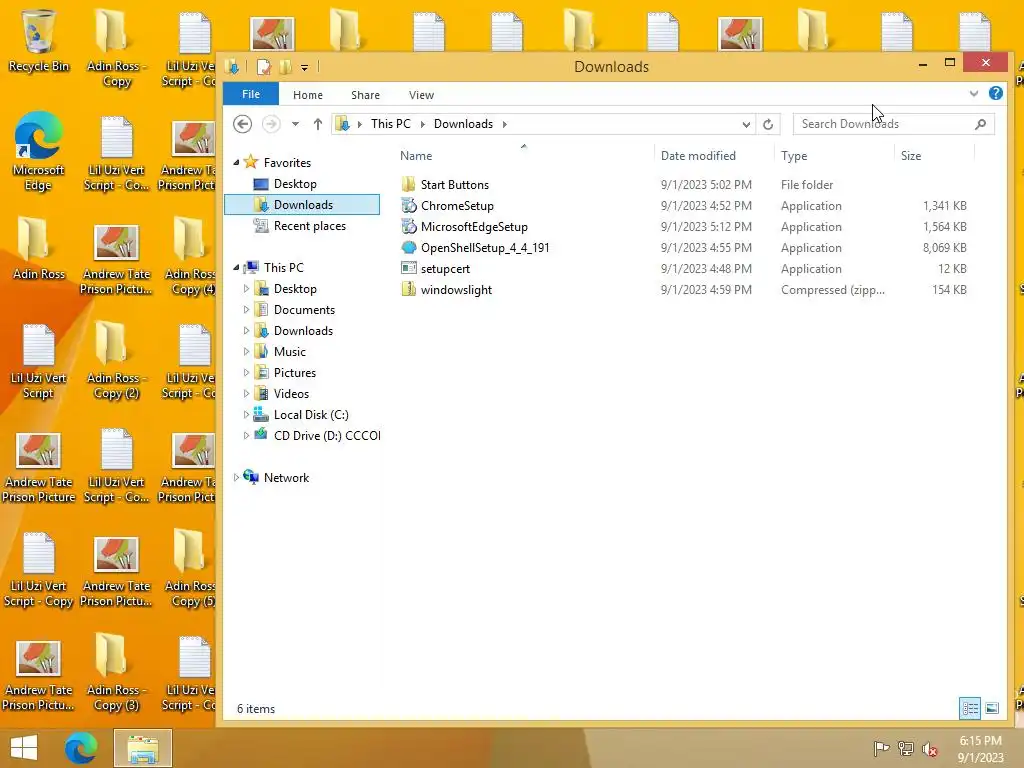Select the MicrosoftEdgeSetup file icon
Viewport: 1024px width, 768px height.
click(409, 227)
